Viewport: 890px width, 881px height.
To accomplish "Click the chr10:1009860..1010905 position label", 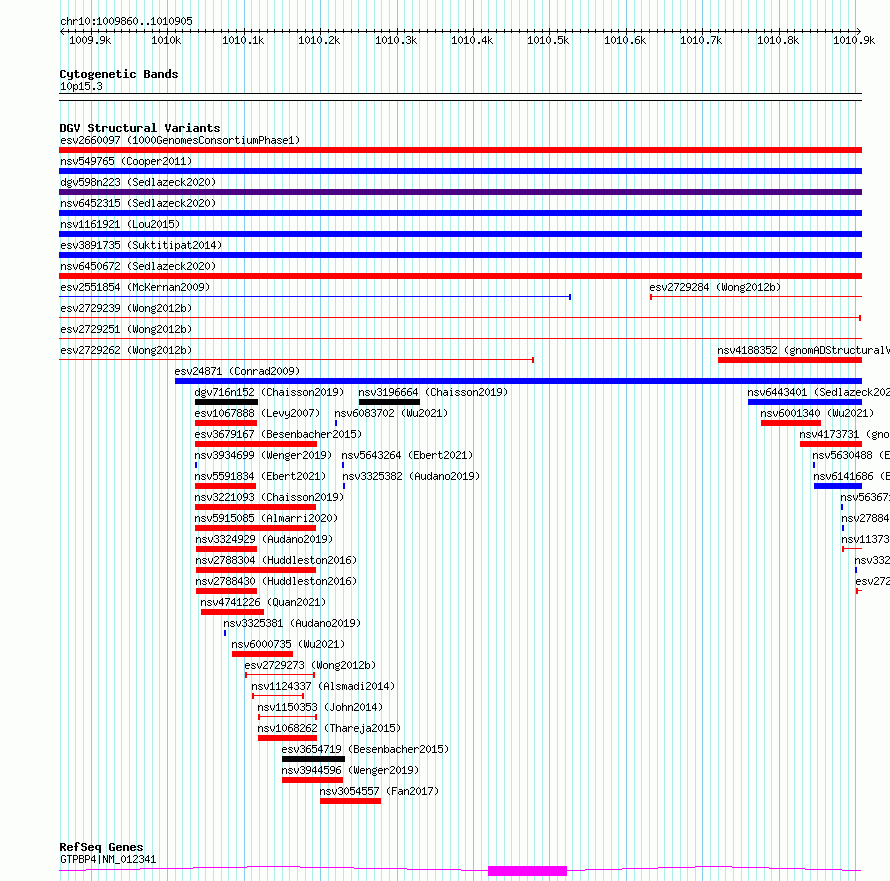I will tap(126, 21).
